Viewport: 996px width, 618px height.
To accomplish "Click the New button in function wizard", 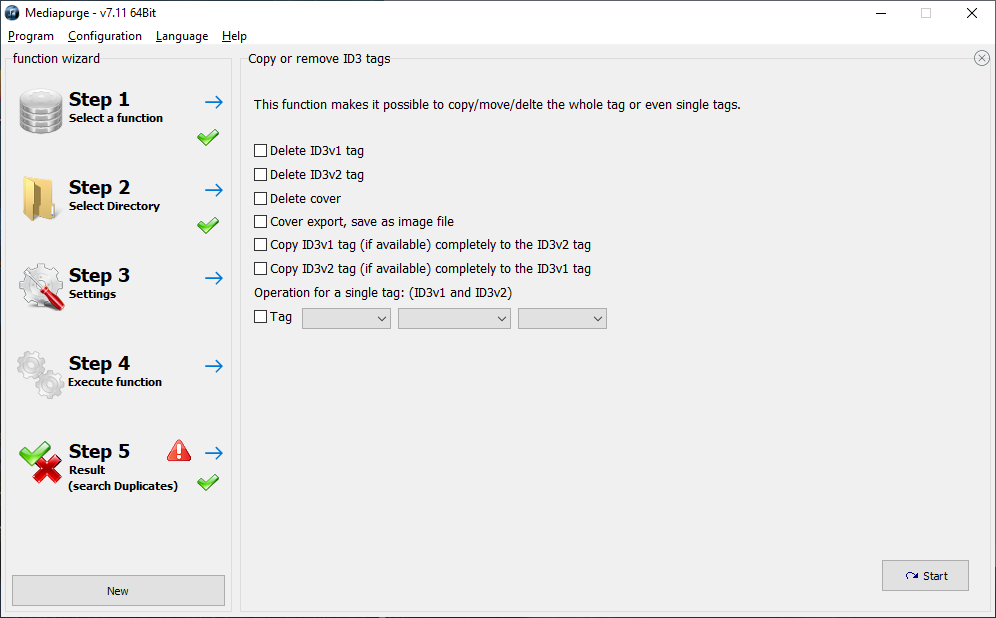I will pyautogui.click(x=118, y=591).
